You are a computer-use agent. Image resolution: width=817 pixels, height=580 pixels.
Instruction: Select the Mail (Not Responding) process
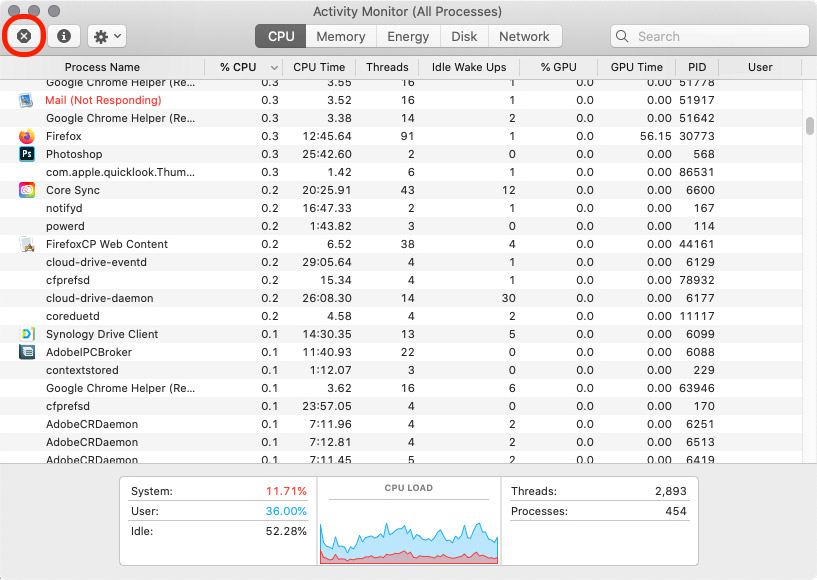(x=103, y=100)
